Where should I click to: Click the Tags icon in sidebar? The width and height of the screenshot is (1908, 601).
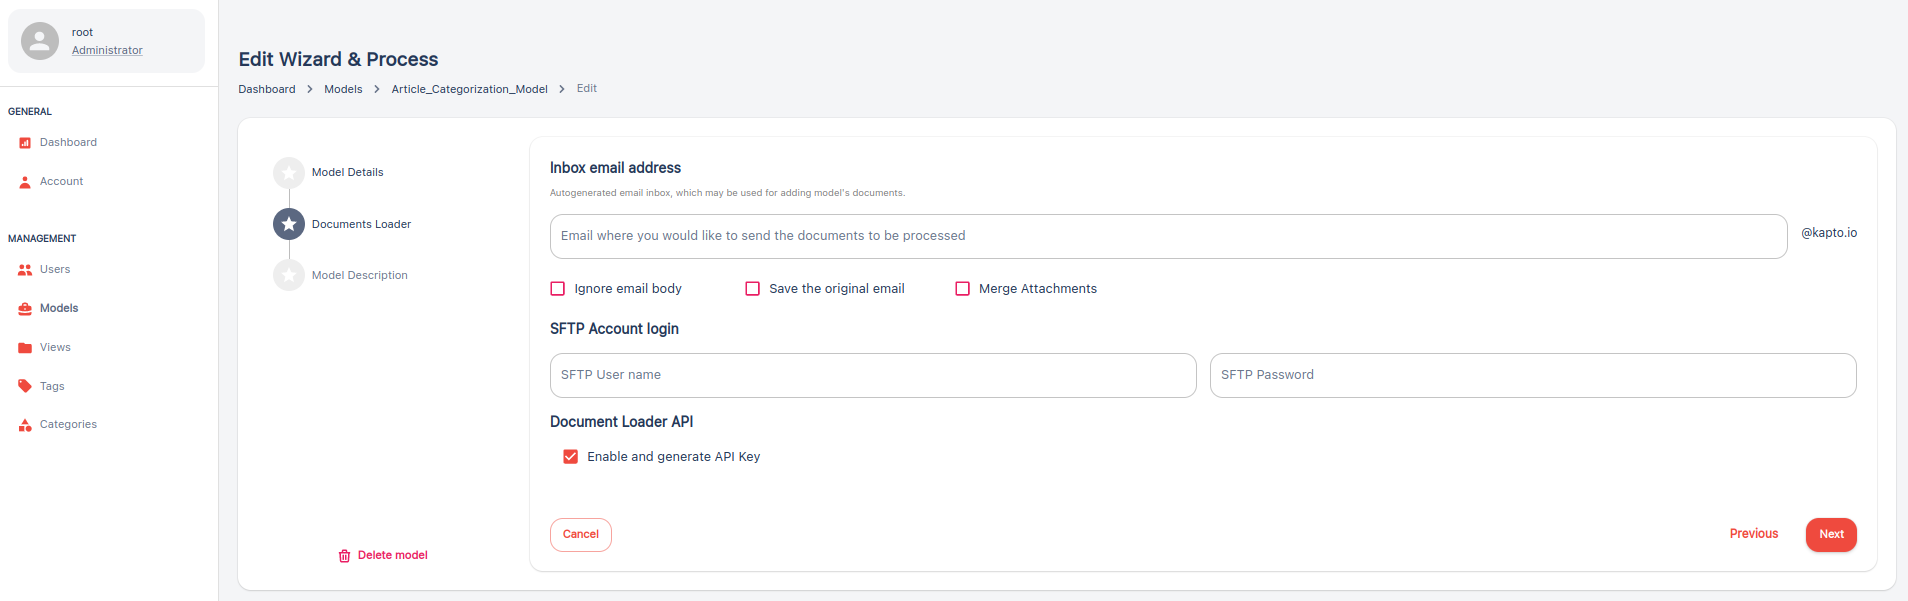click(25, 386)
